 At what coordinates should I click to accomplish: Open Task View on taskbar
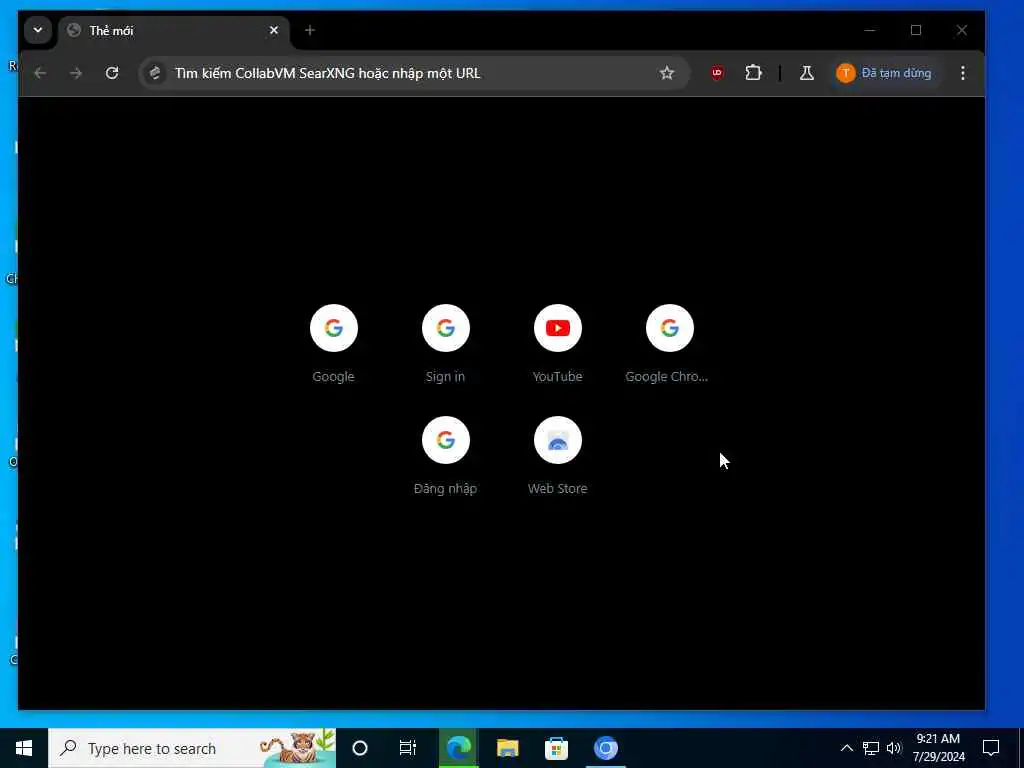[408, 748]
